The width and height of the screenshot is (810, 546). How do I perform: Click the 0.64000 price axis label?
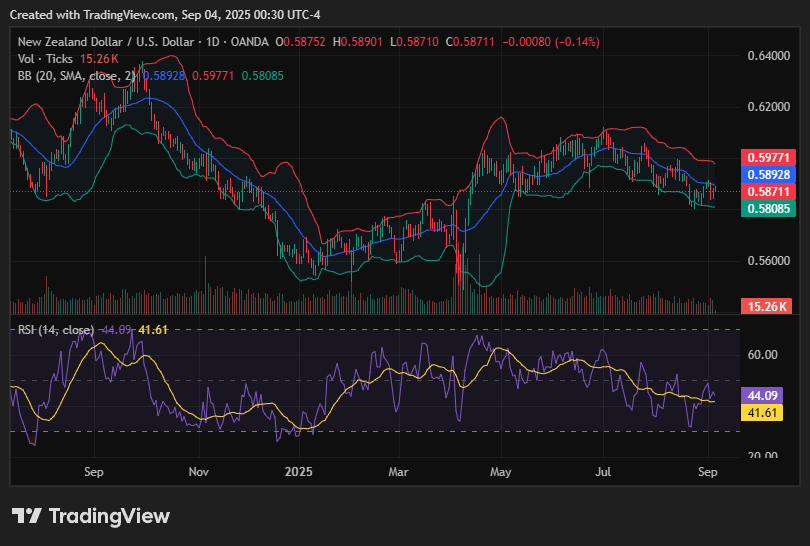pos(769,55)
